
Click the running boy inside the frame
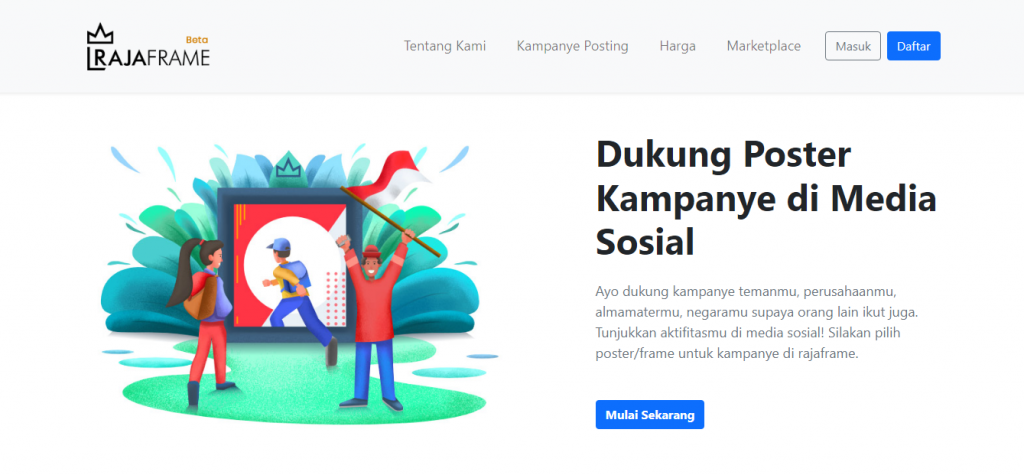click(294, 297)
